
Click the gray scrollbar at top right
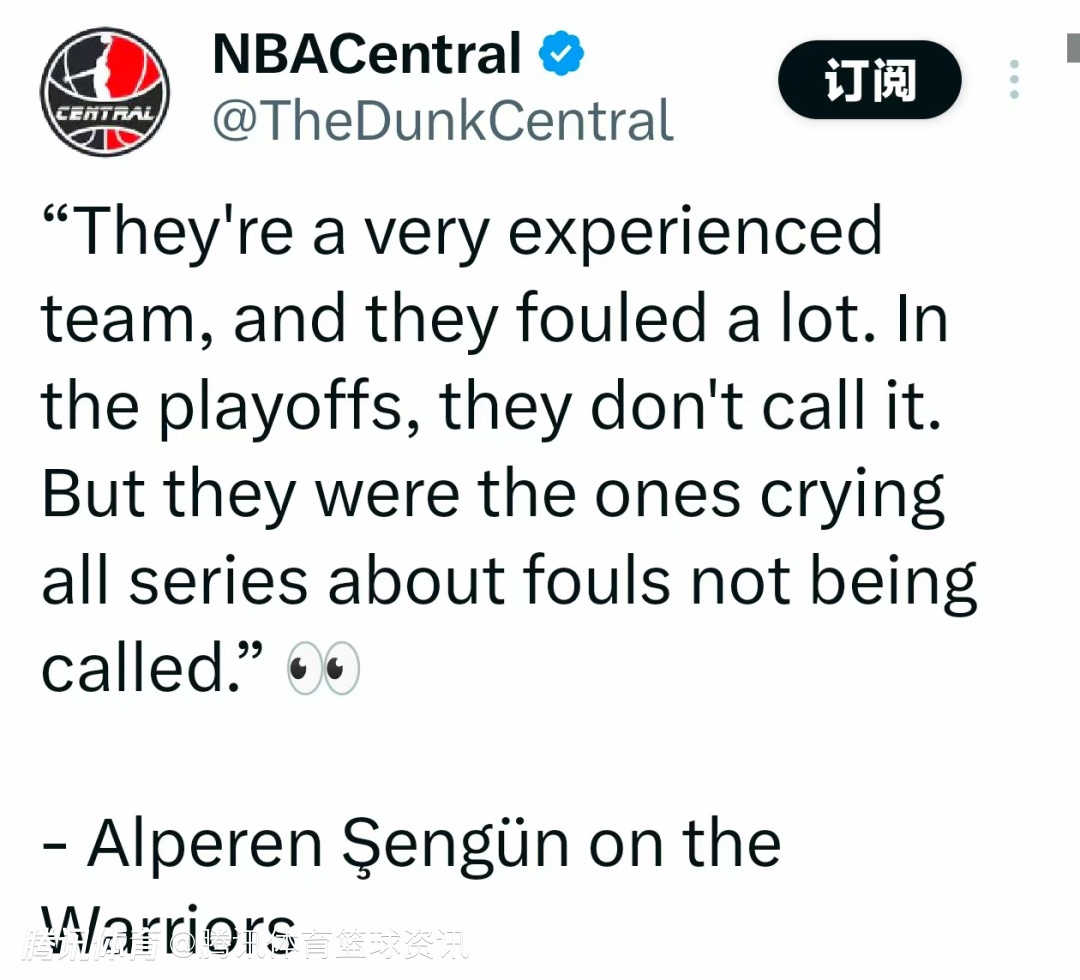click(x=1072, y=48)
